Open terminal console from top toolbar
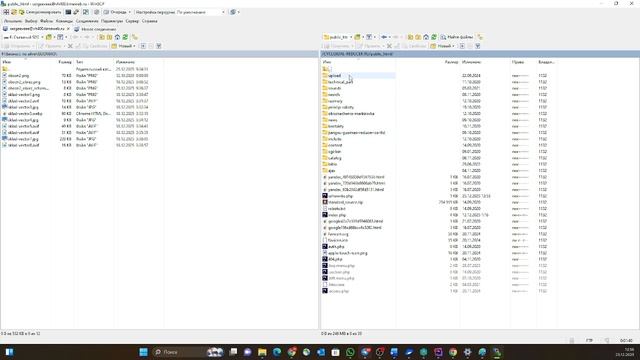Image resolution: width=640 pixels, height=360 pixels. pyautogui.click(x=68, y=12)
